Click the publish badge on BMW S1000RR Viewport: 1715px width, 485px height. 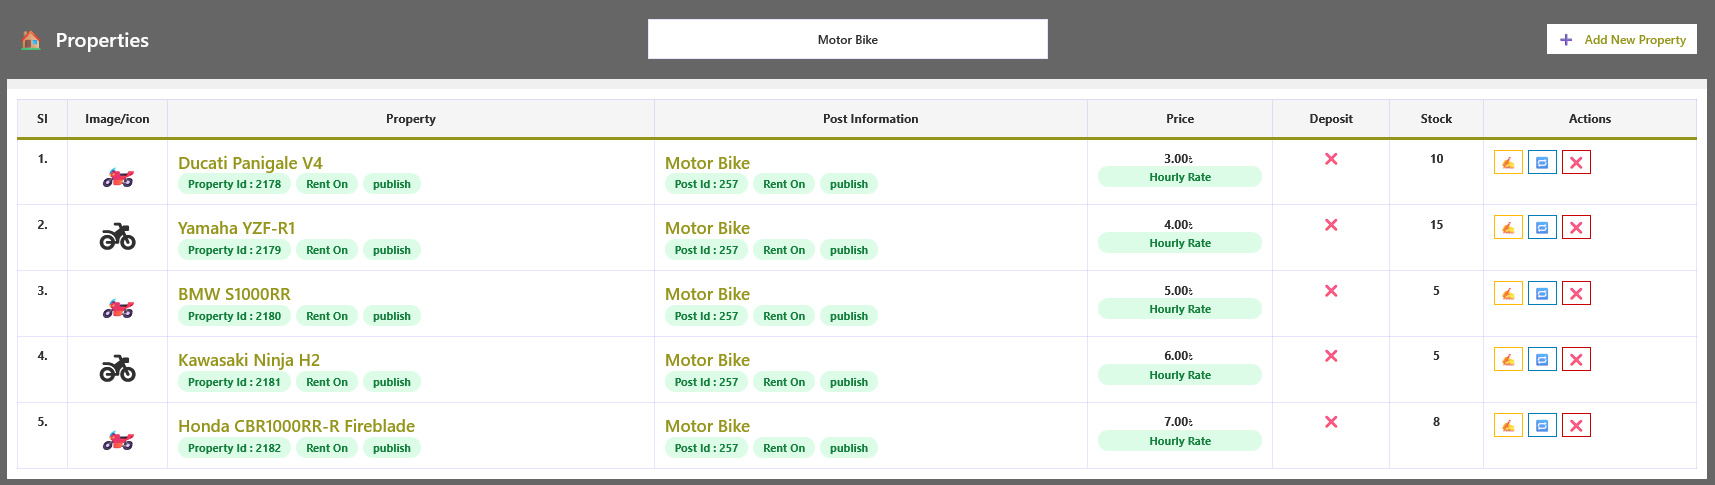(x=392, y=316)
